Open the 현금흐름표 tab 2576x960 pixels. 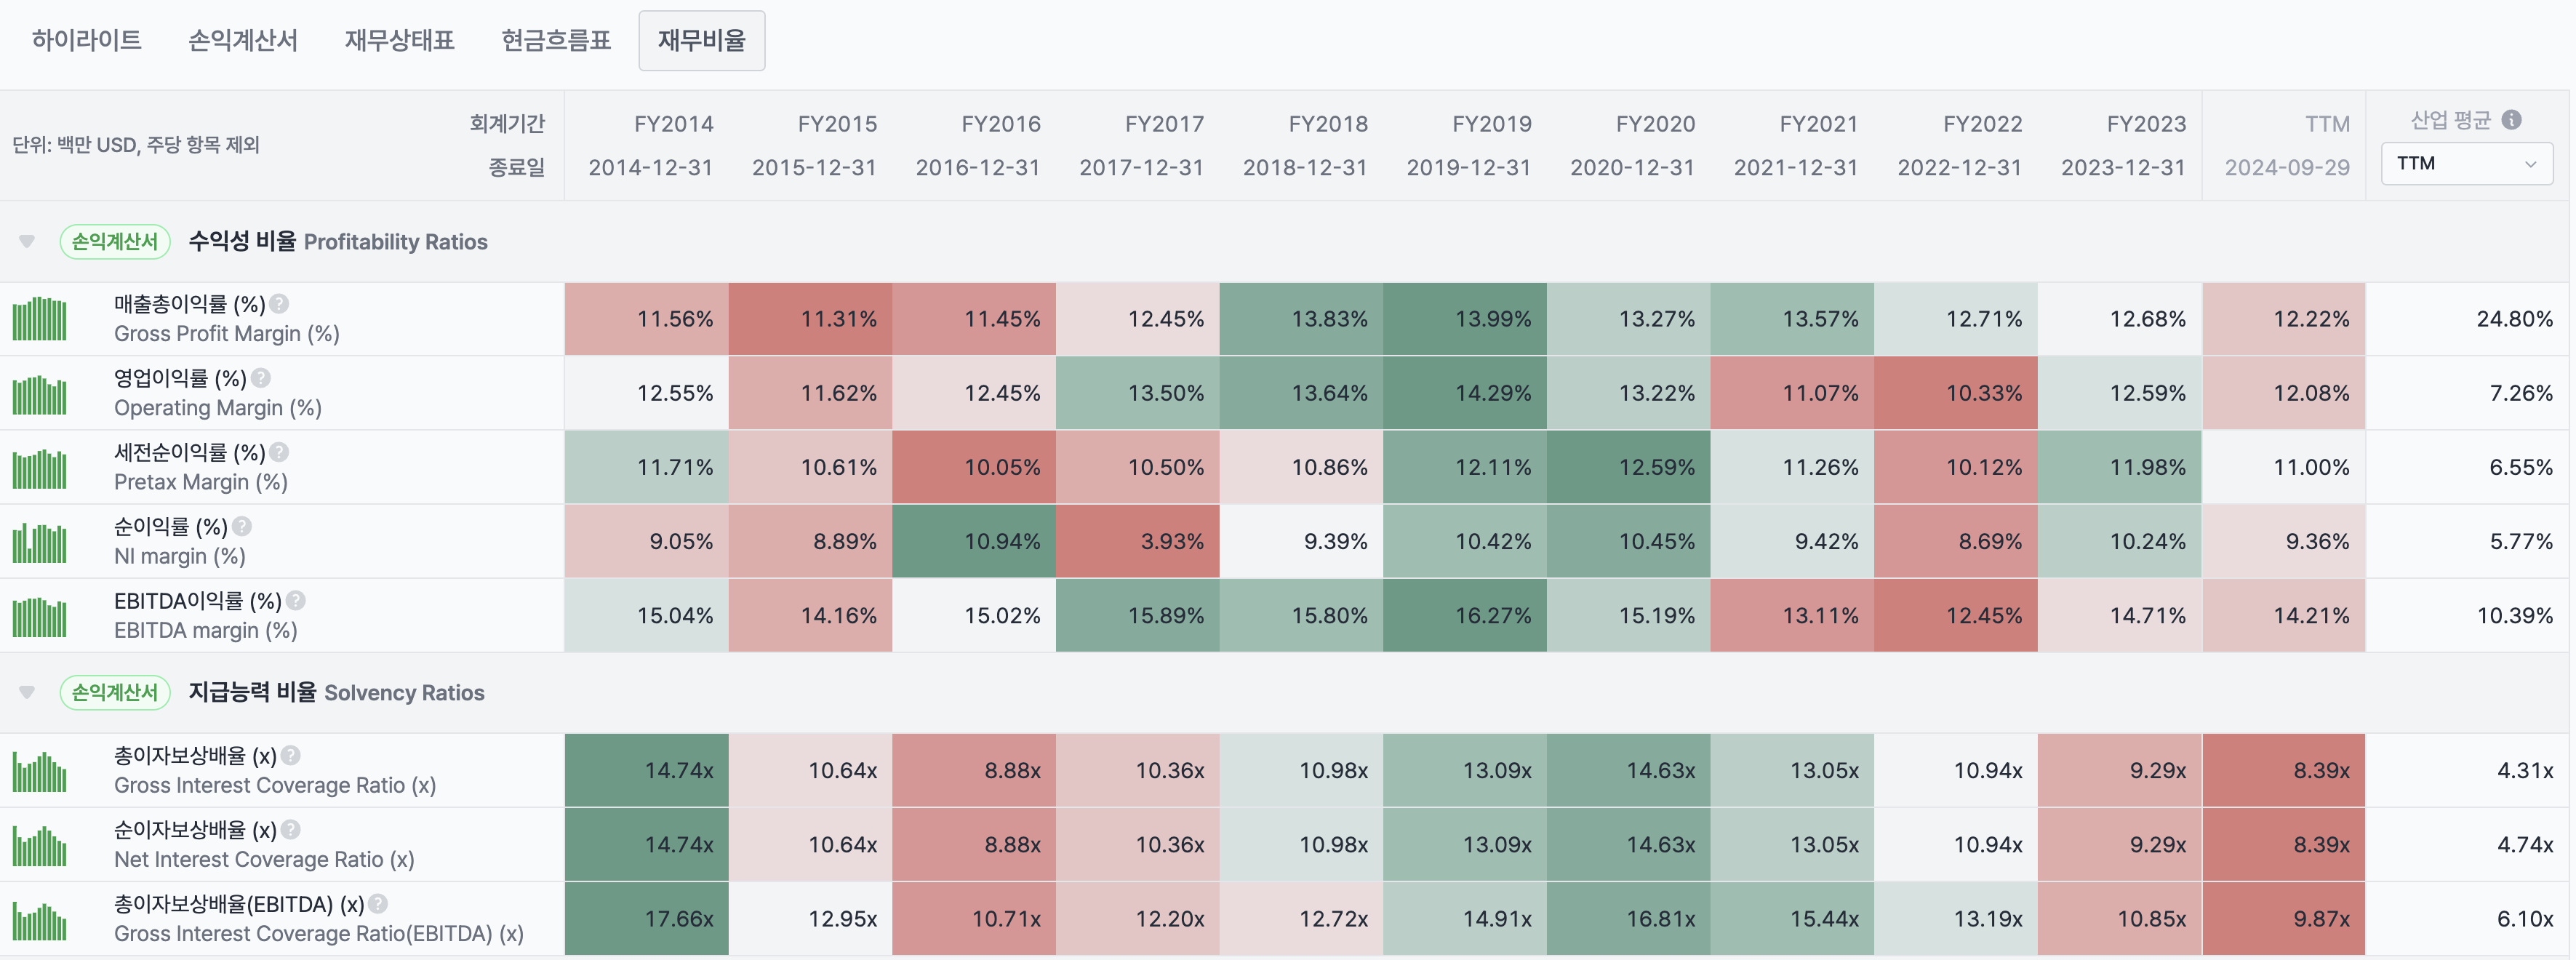coord(556,41)
